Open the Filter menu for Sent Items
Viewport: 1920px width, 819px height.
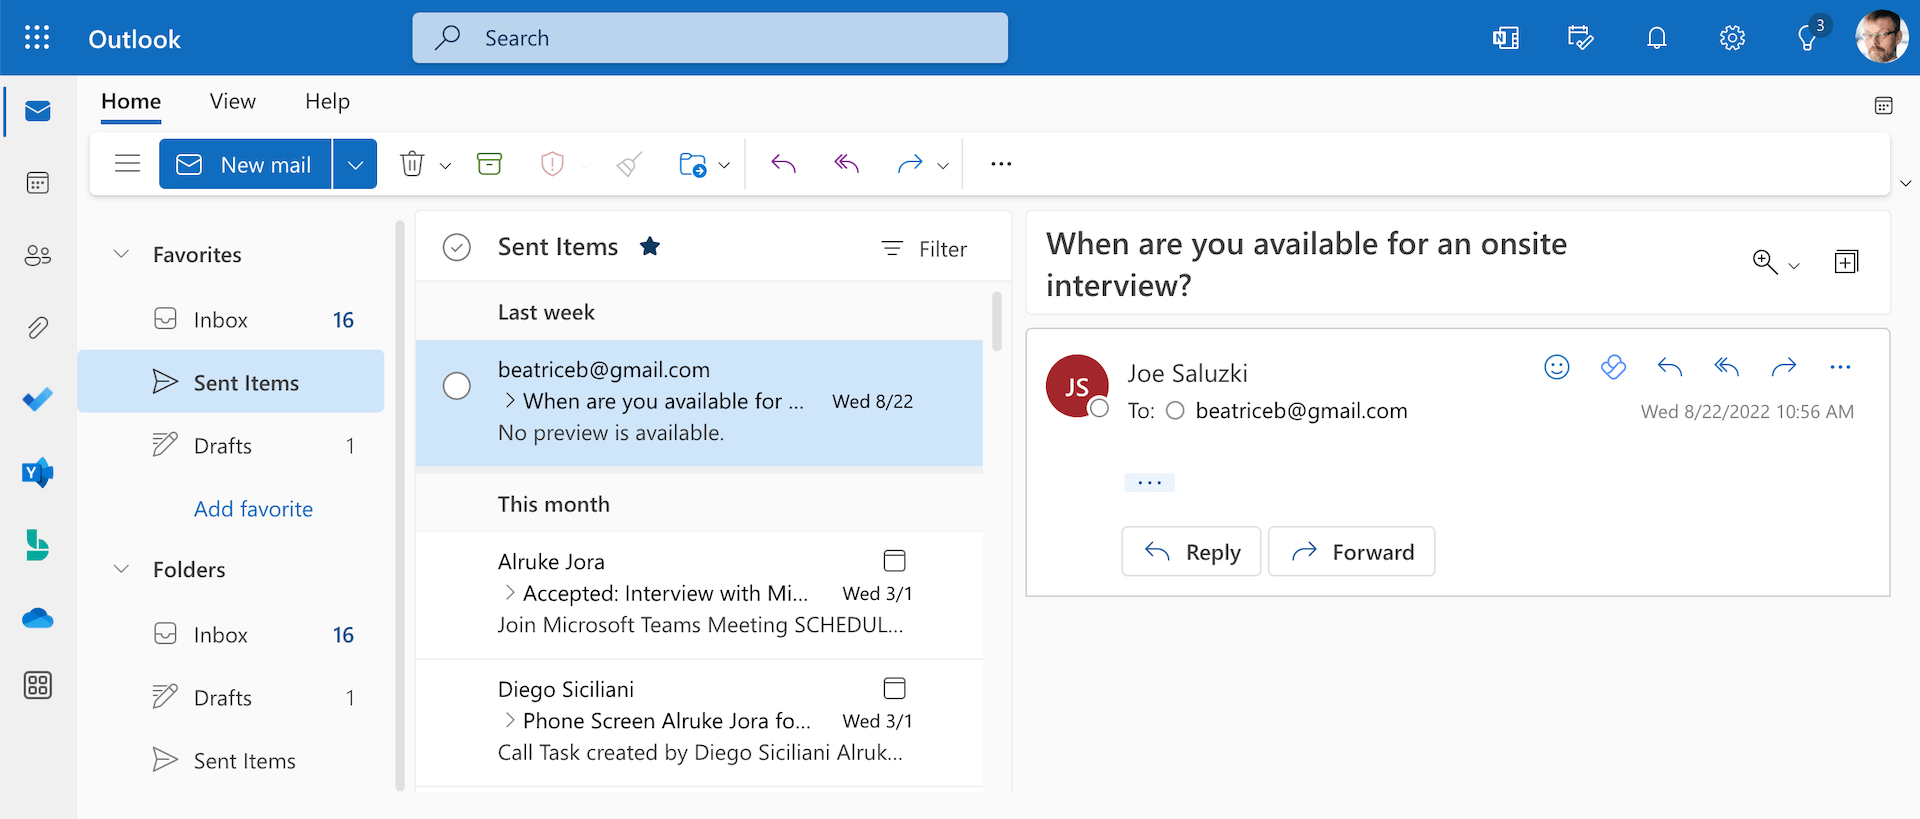tap(924, 249)
